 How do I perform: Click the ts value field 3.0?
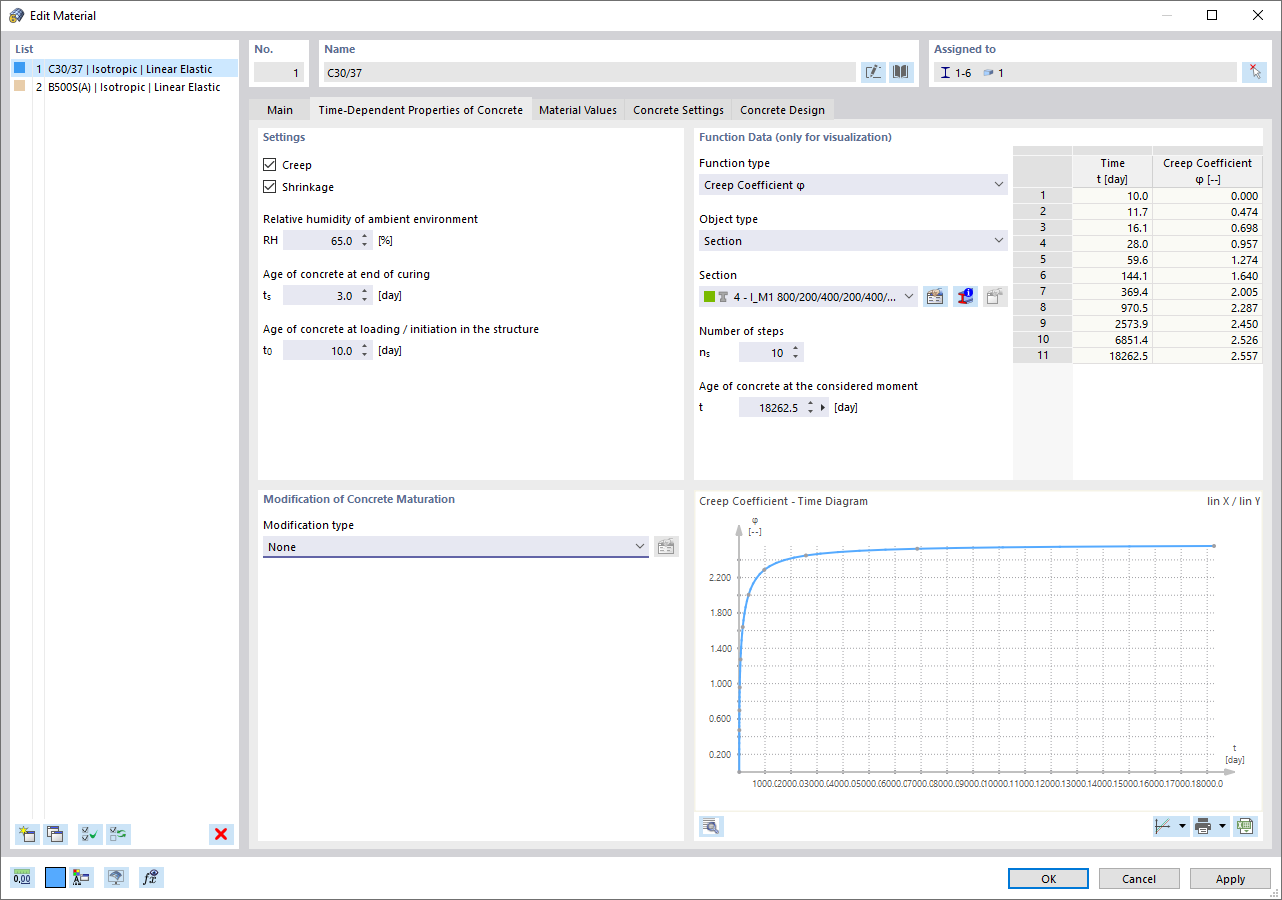[320, 296]
